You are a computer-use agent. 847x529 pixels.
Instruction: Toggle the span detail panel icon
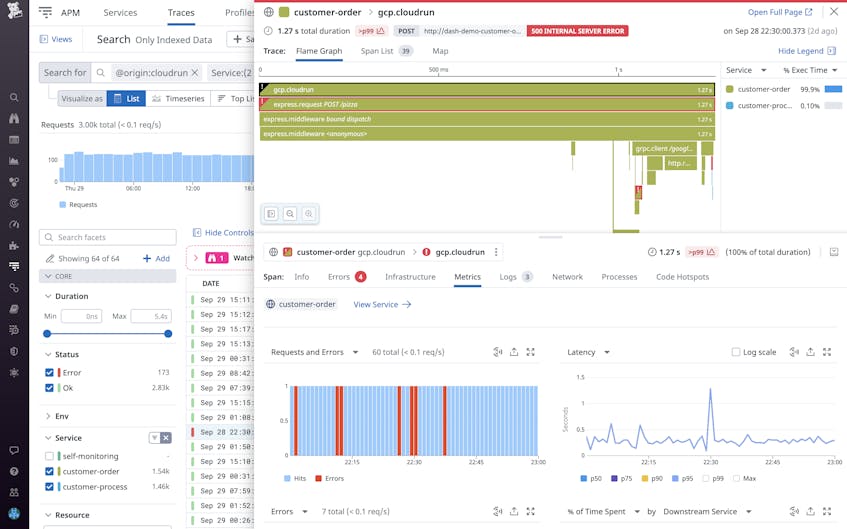pos(834,252)
